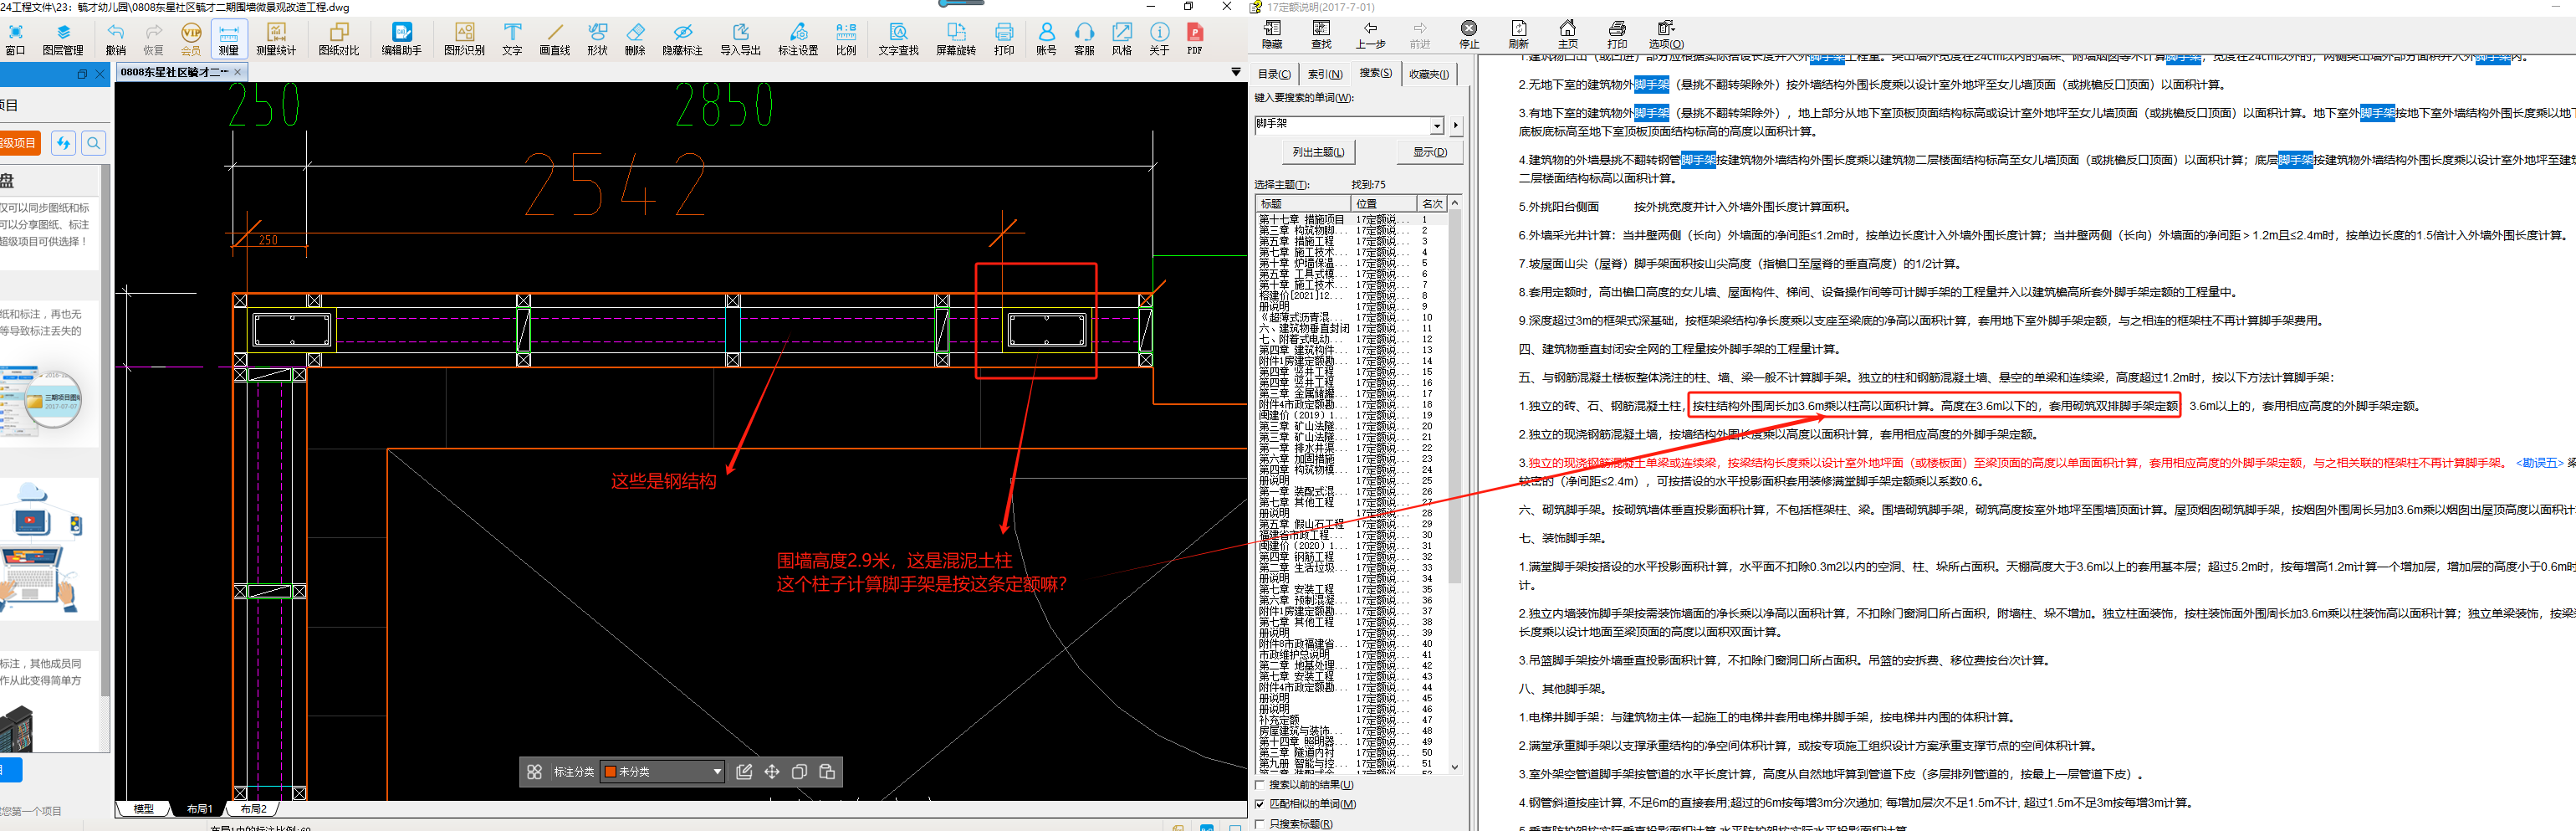Go to 主页 home in help viewer
Viewport: 2576px width, 831px height.
[x=1568, y=34]
